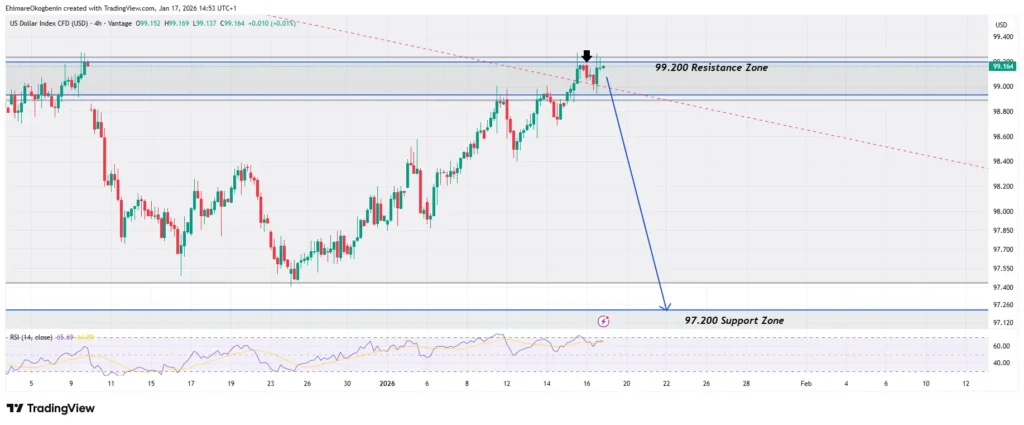
Task: Click the 97.200 Support Zone text label
Action: 734,321
